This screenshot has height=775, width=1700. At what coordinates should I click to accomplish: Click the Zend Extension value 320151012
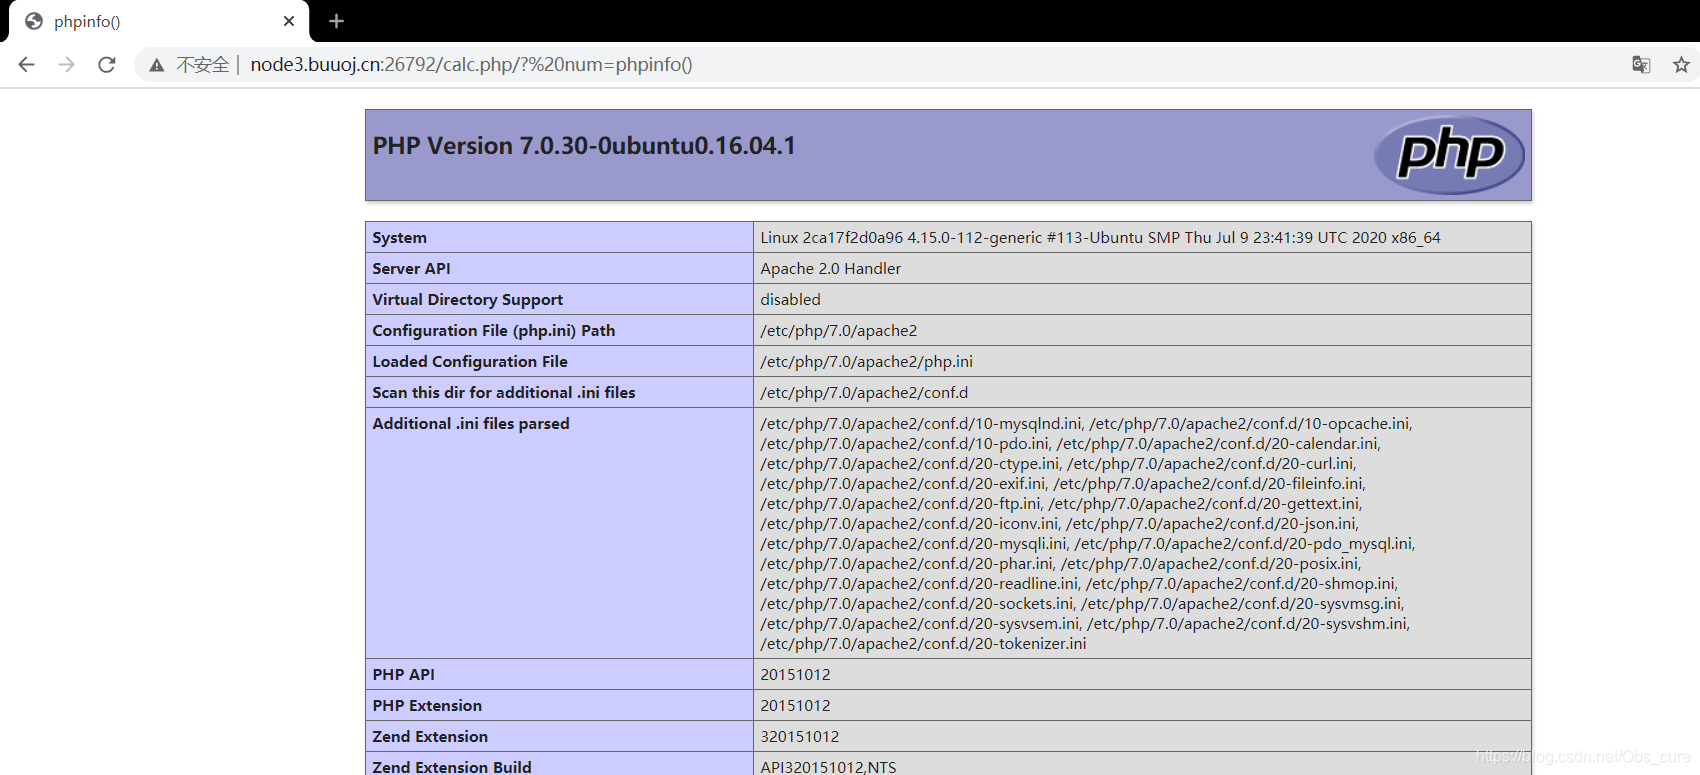click(x=800, y=737)
